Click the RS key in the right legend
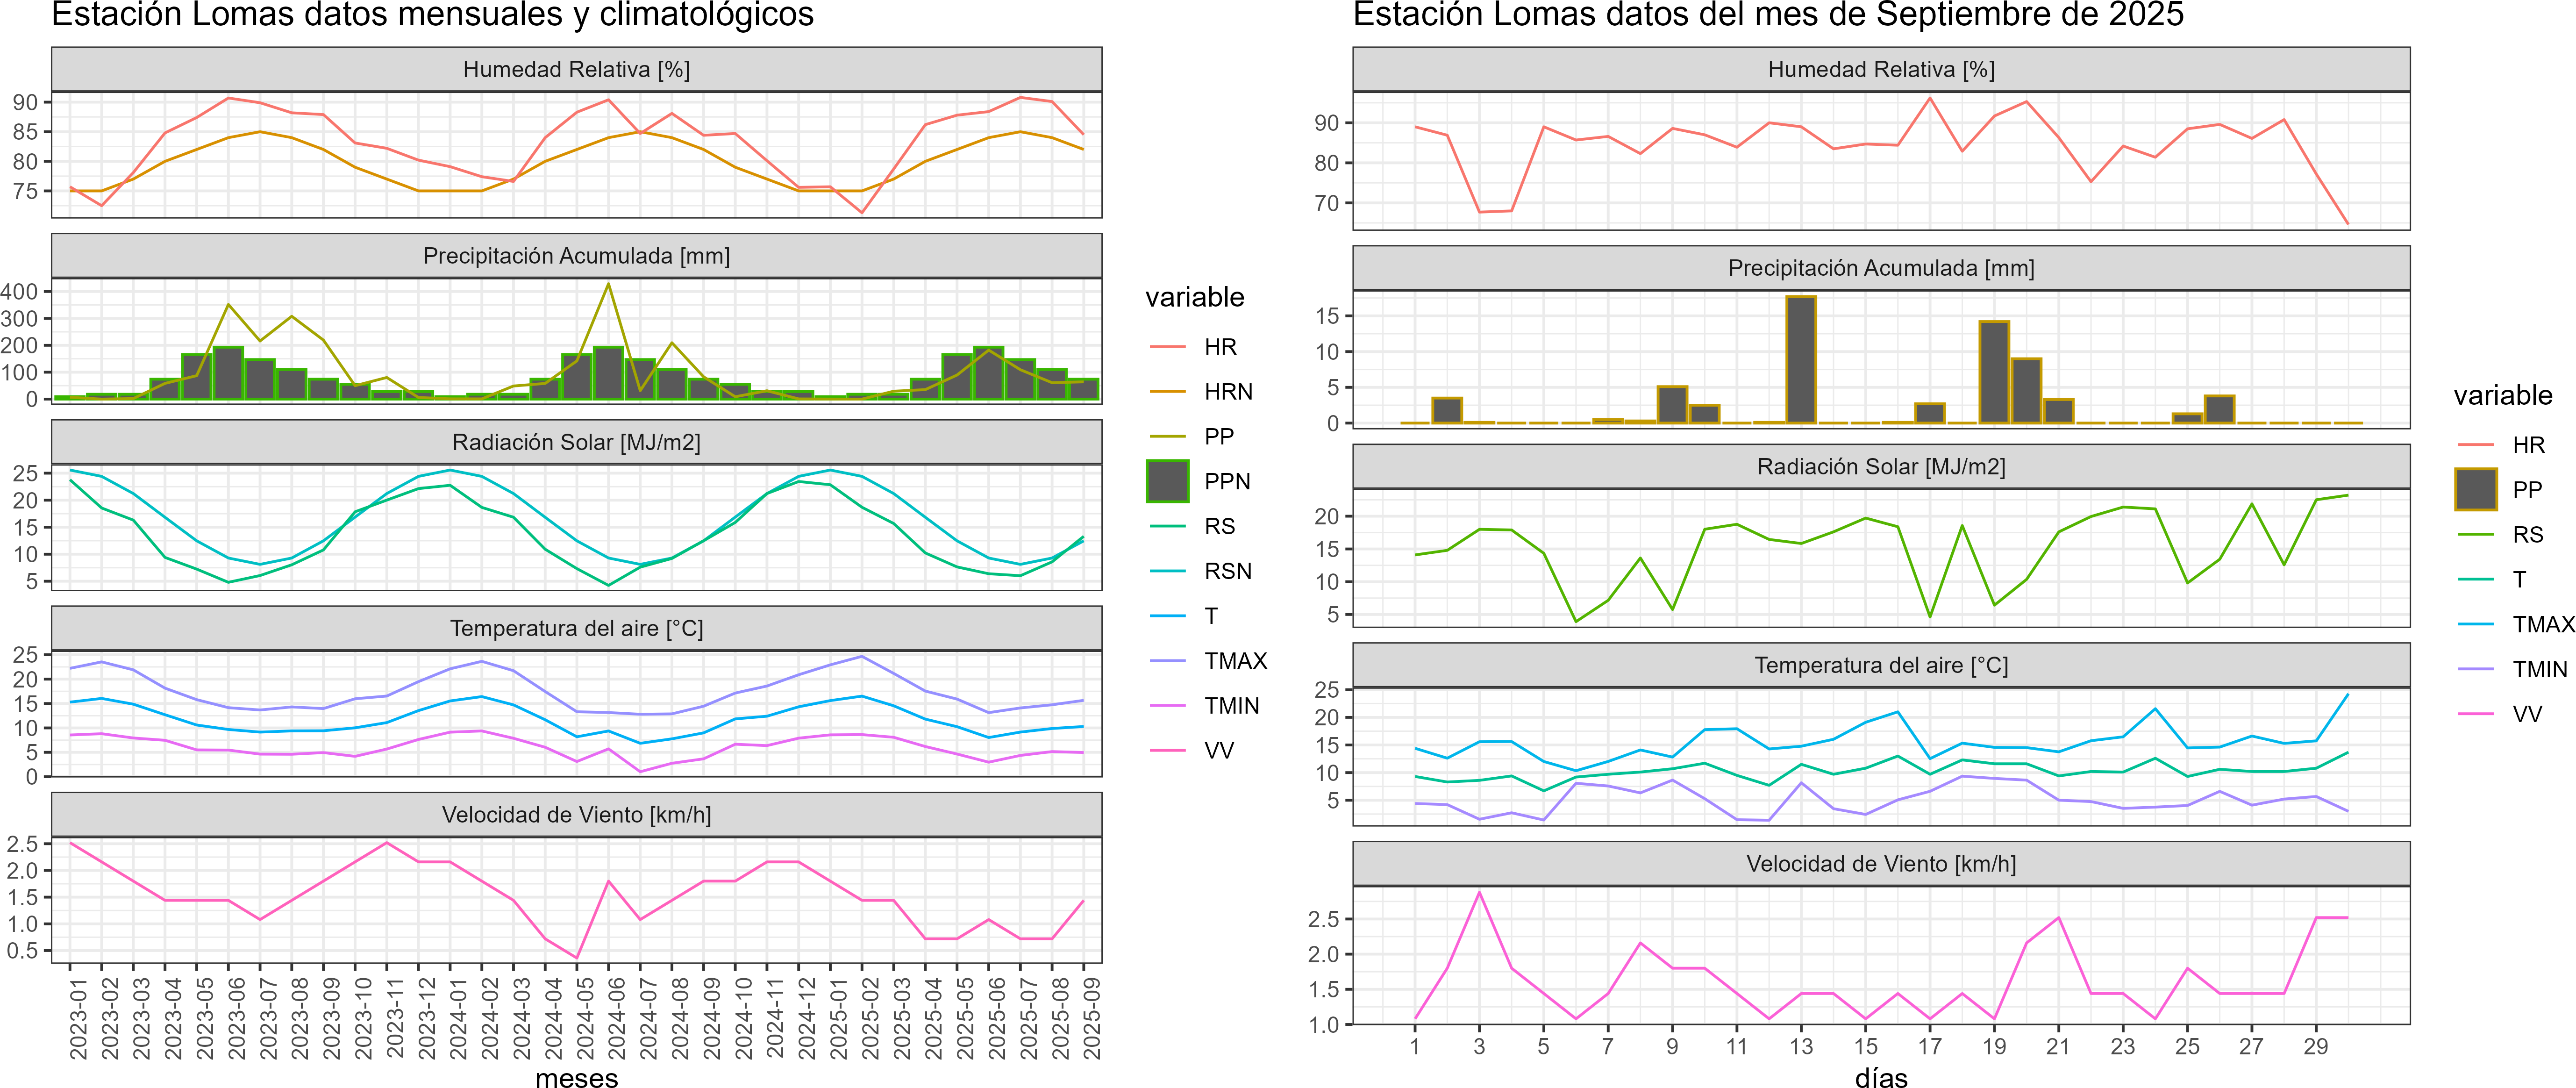The image size is (2576, 1088). coord(2475,535)
